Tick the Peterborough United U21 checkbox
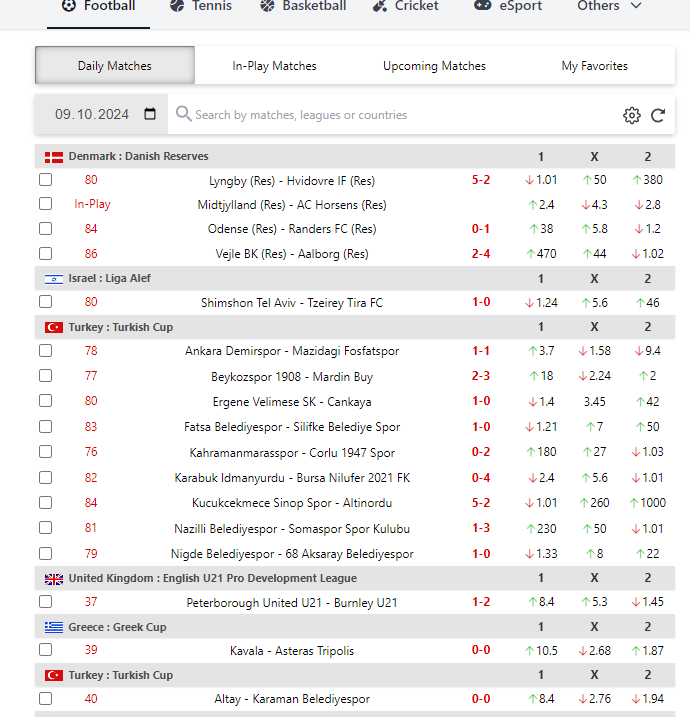Viewport: 690px width, 717px height. pos(46,602)
